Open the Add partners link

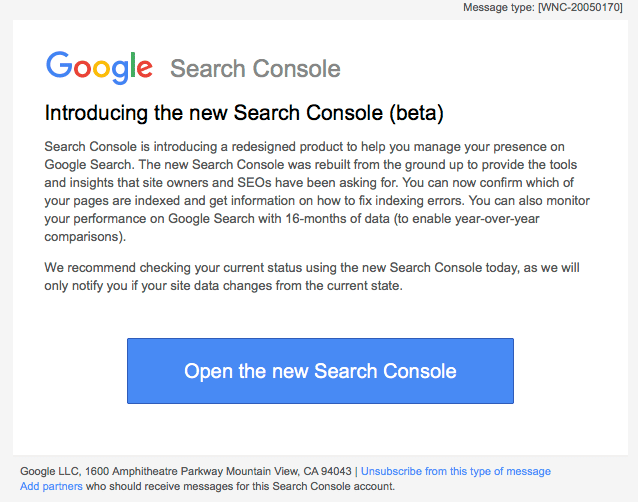[x=51, y=486]
